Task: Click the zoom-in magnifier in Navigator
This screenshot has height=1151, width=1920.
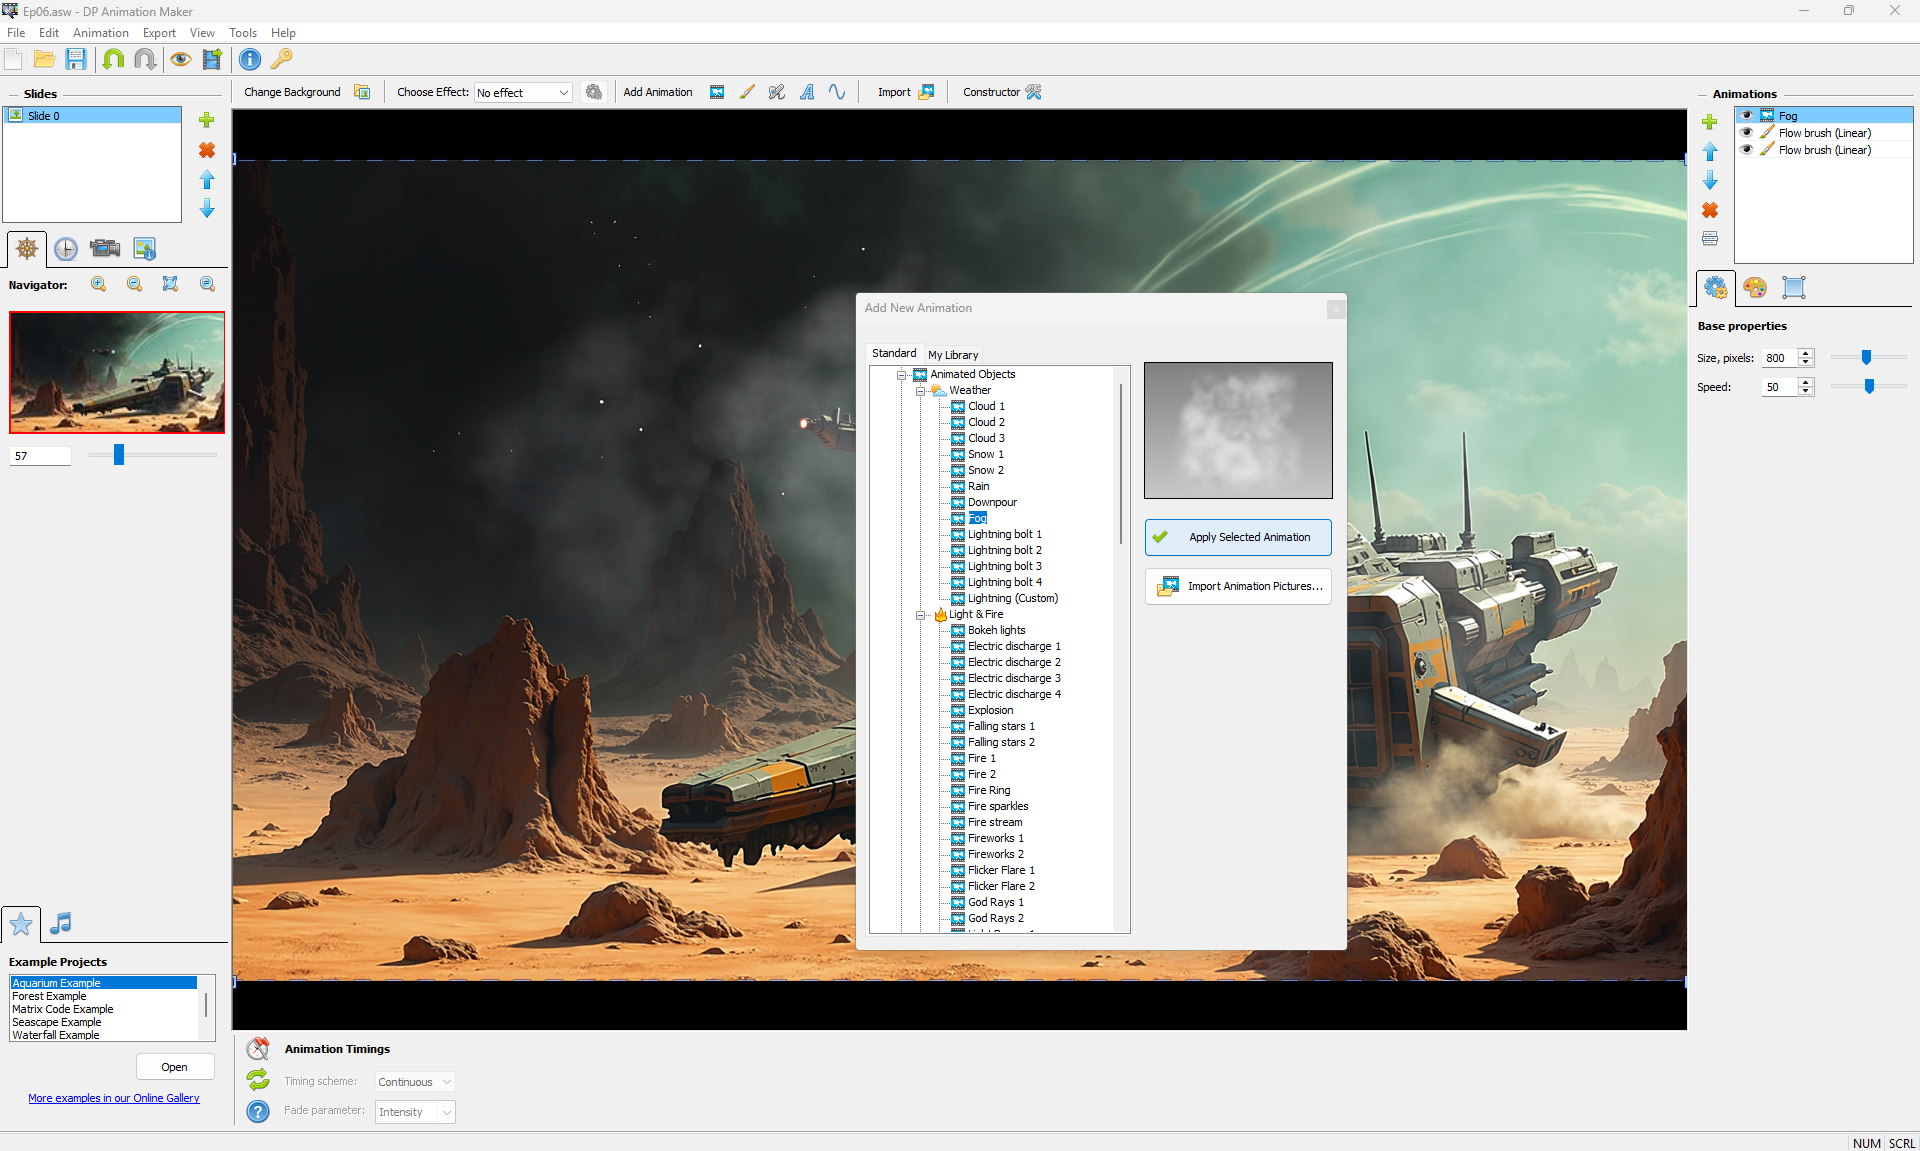Action: coord(98,284)
